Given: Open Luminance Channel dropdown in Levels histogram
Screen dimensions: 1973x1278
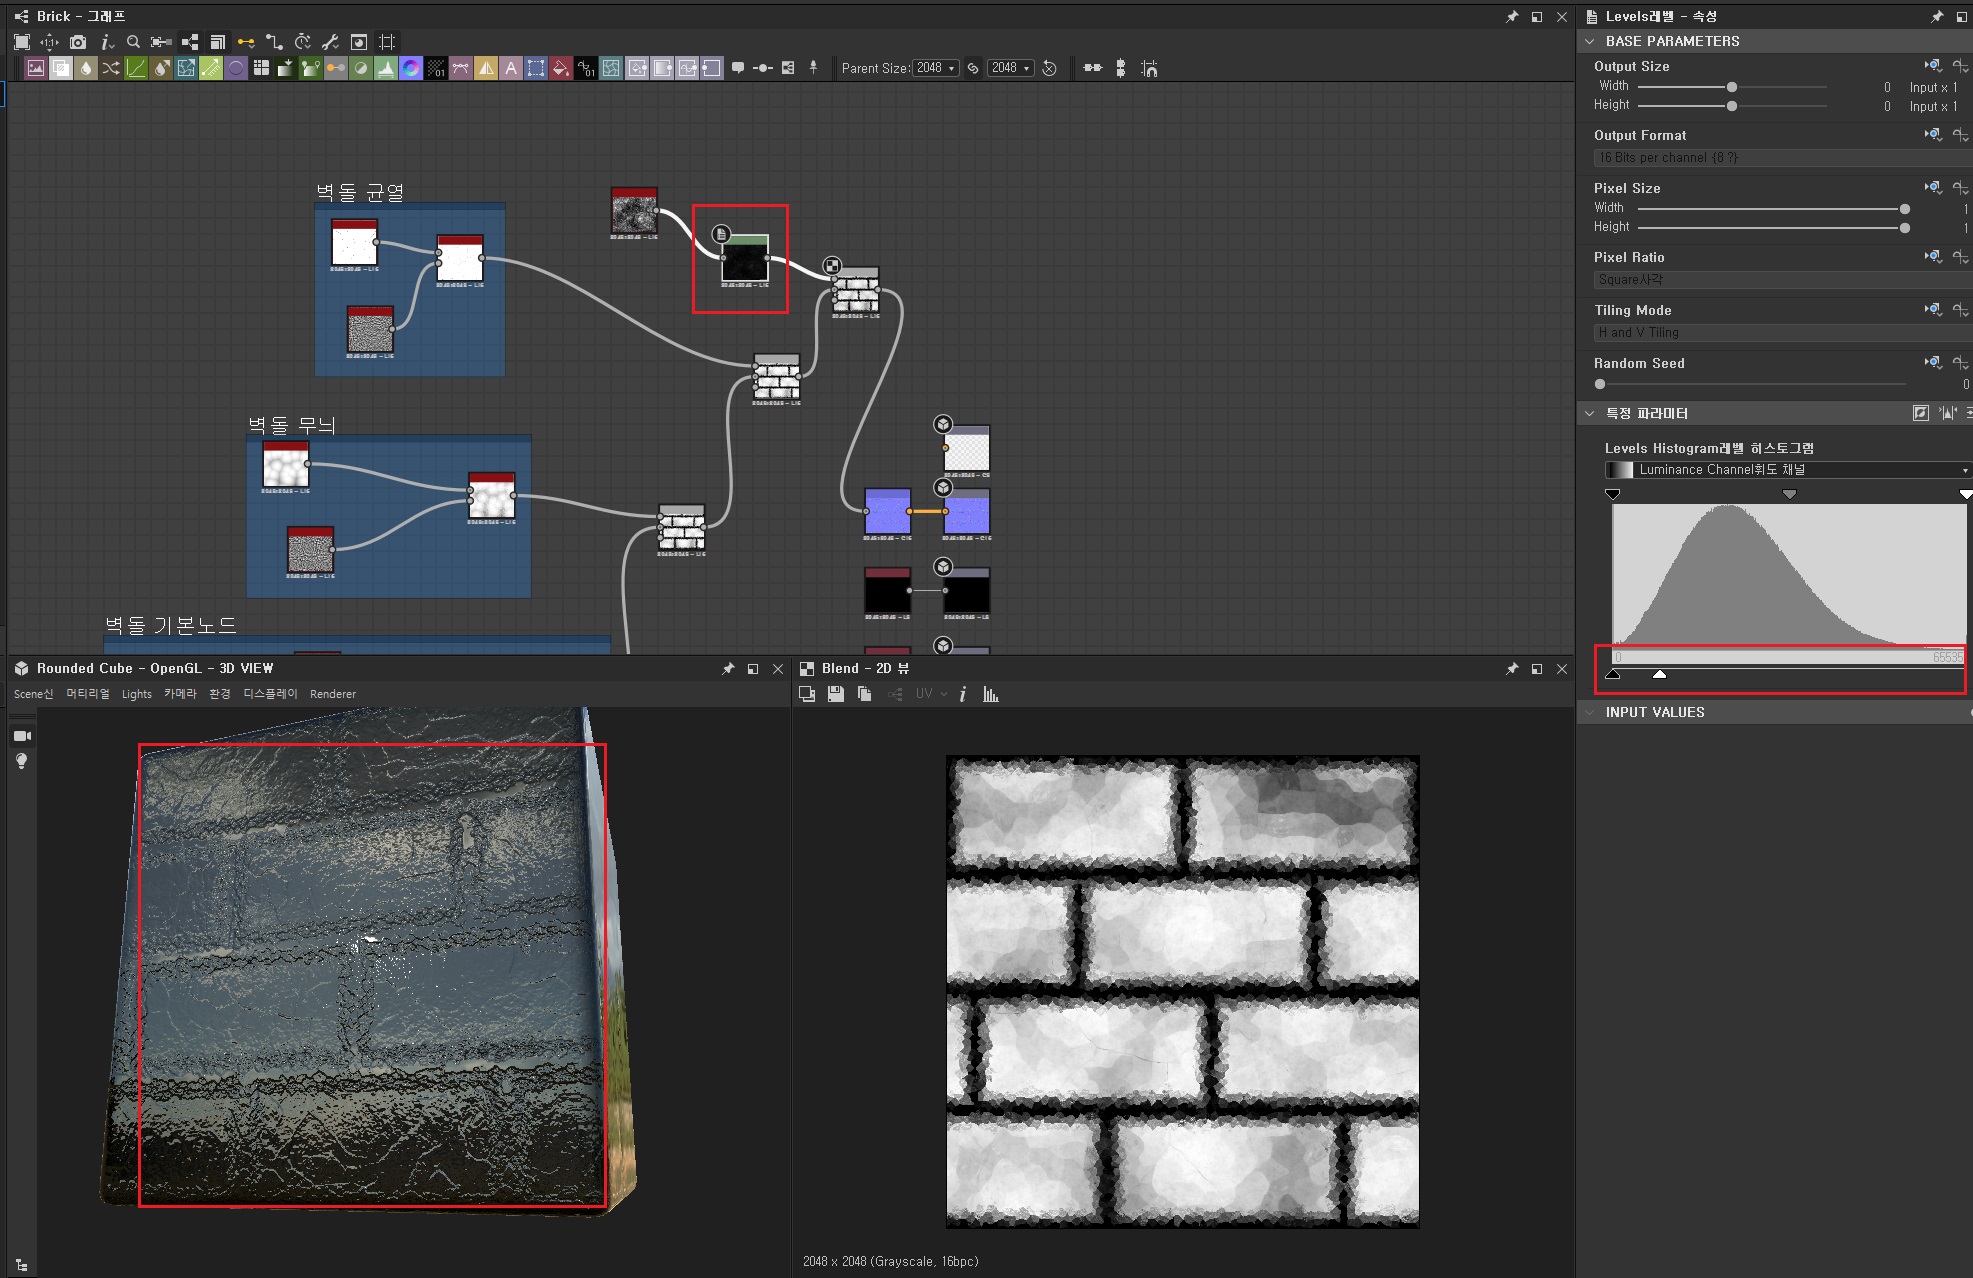Looking at the screenshot, I should 1786,470.
